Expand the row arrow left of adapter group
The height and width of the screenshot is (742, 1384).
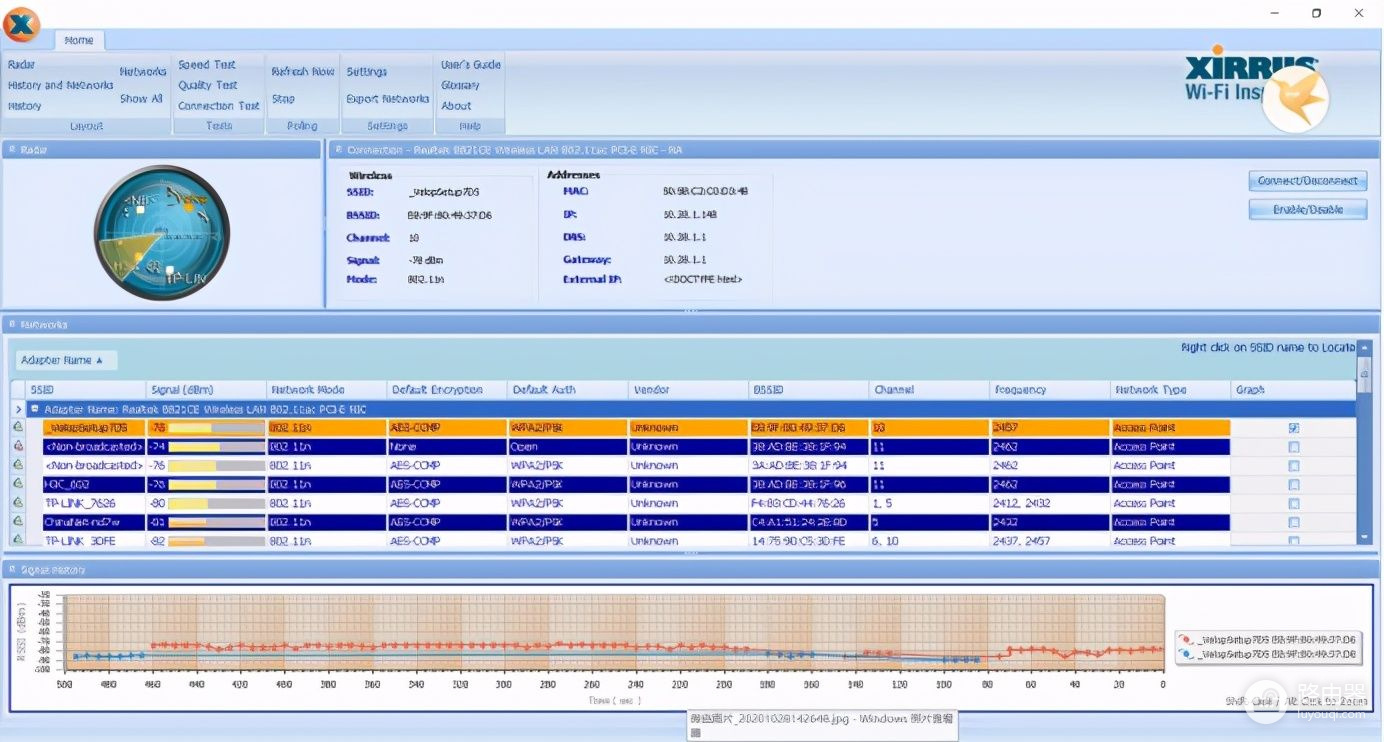[x=18, y=409]
